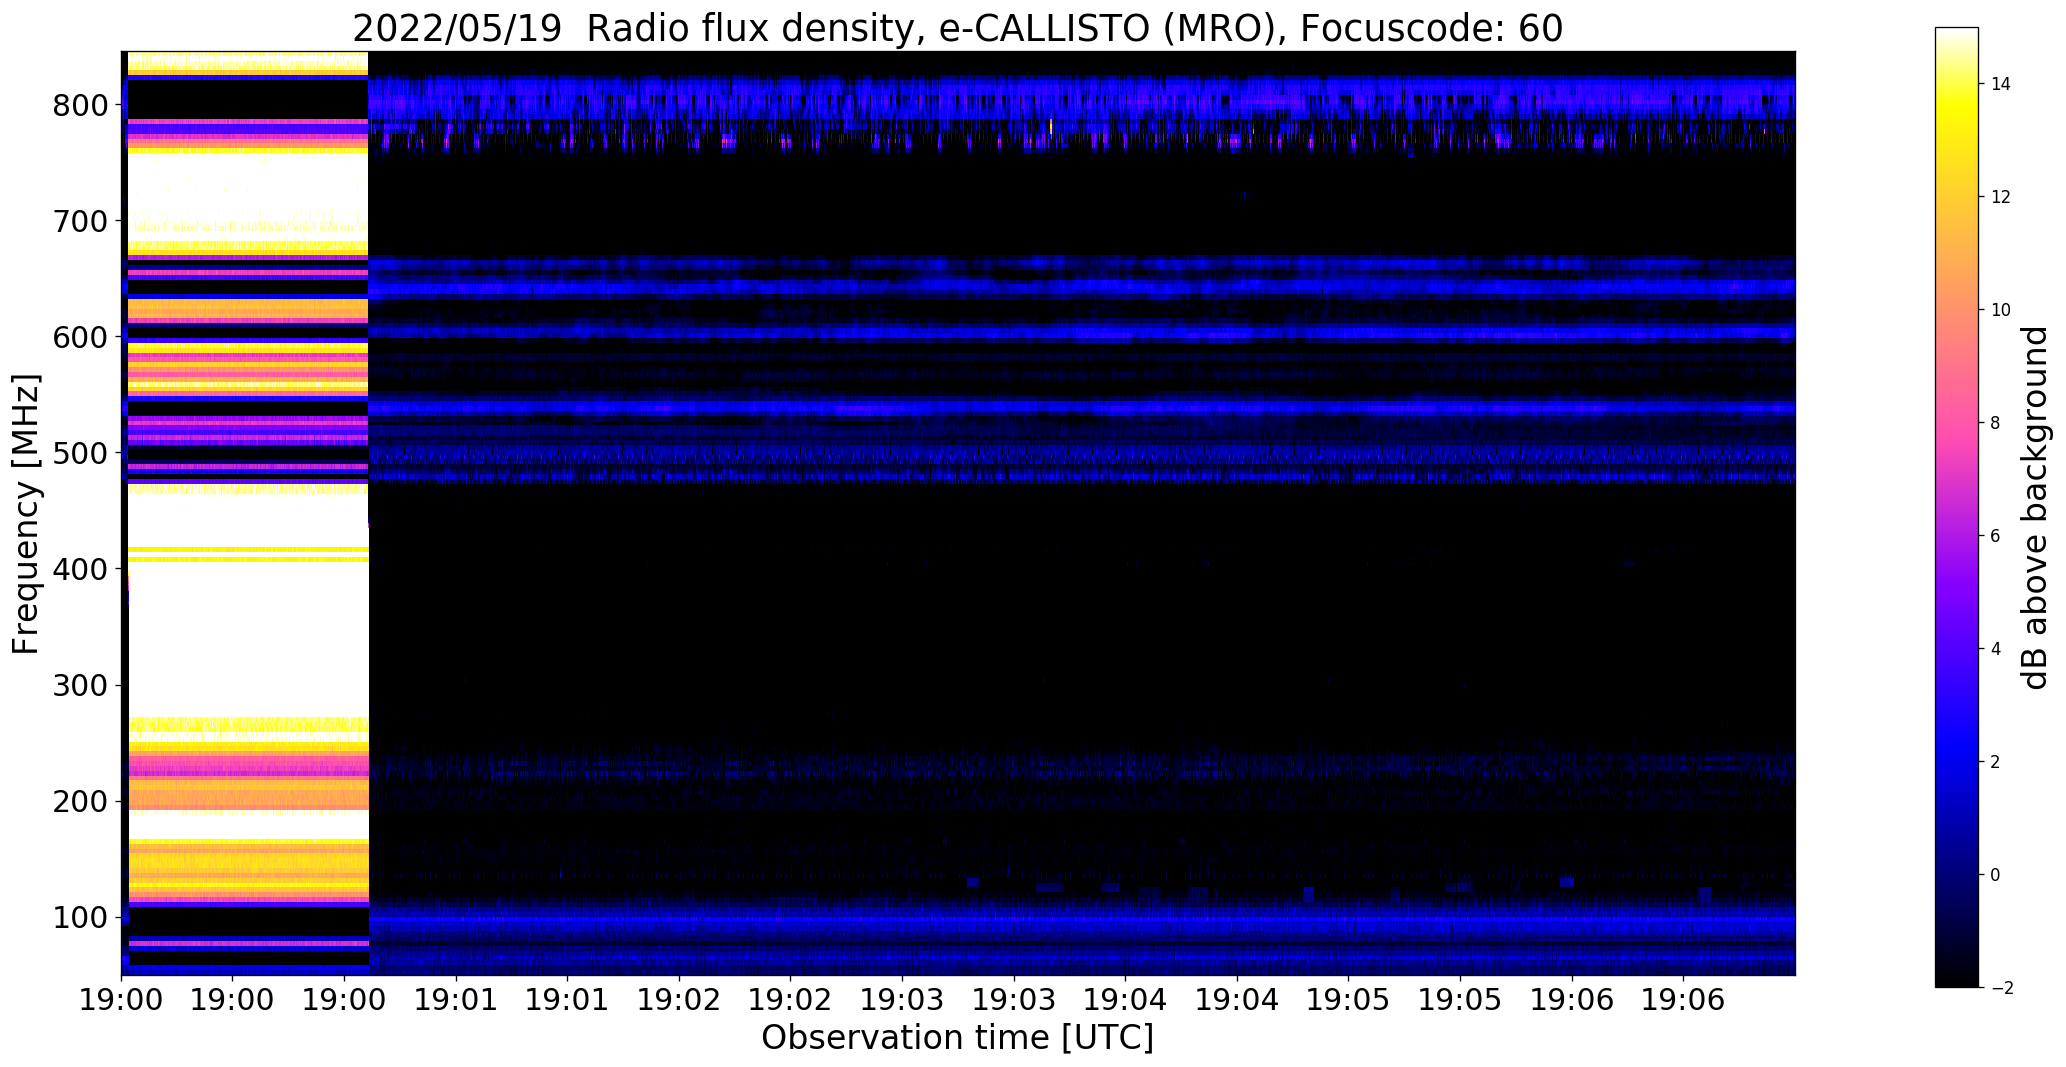Click the 800 frequency tick label

pyautogui.click(x=80, y=105)
